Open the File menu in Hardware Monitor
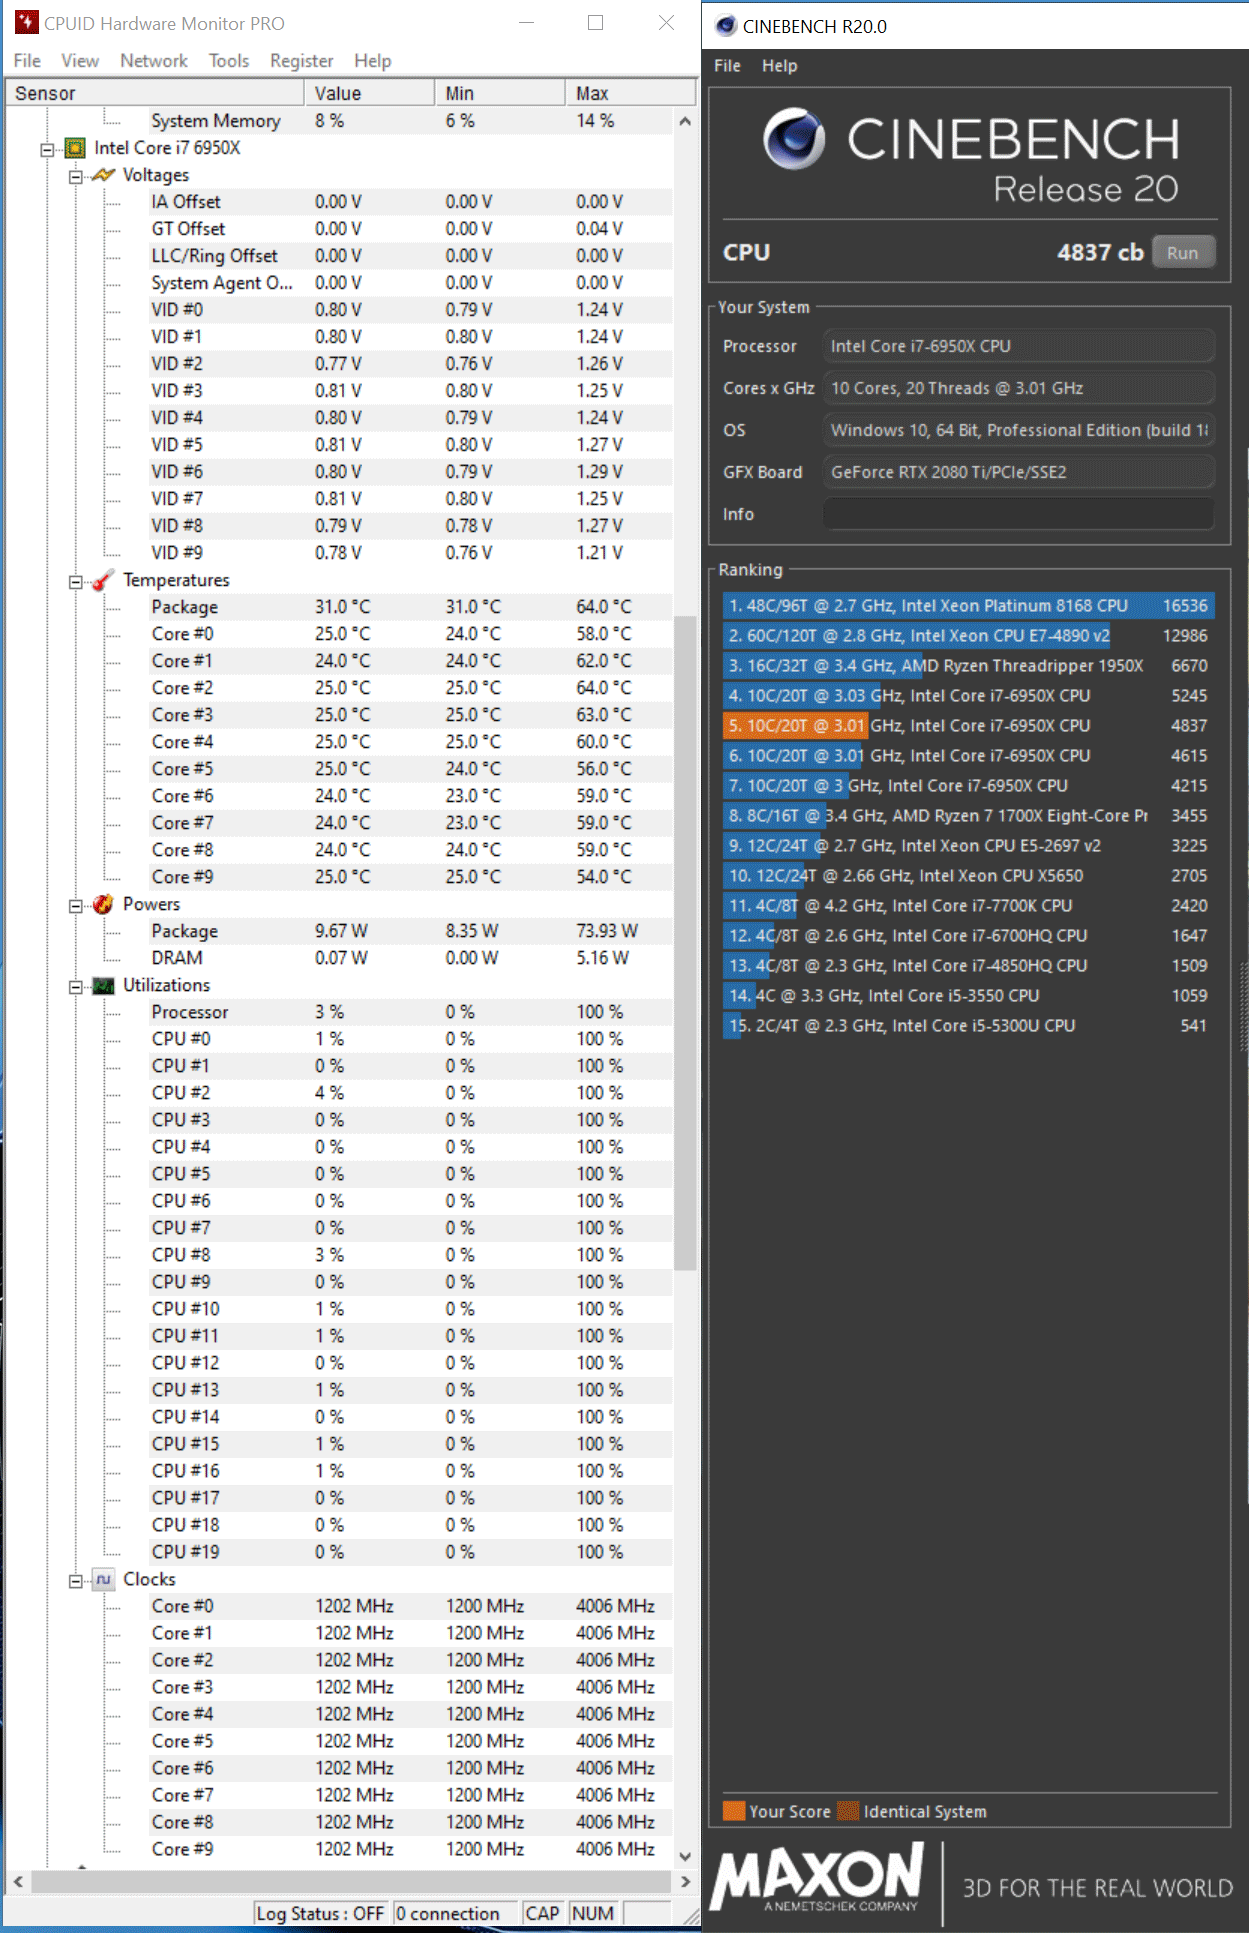Image resolution: width=1249 pixels, height=1933 pixels. (x=27, y=61)
